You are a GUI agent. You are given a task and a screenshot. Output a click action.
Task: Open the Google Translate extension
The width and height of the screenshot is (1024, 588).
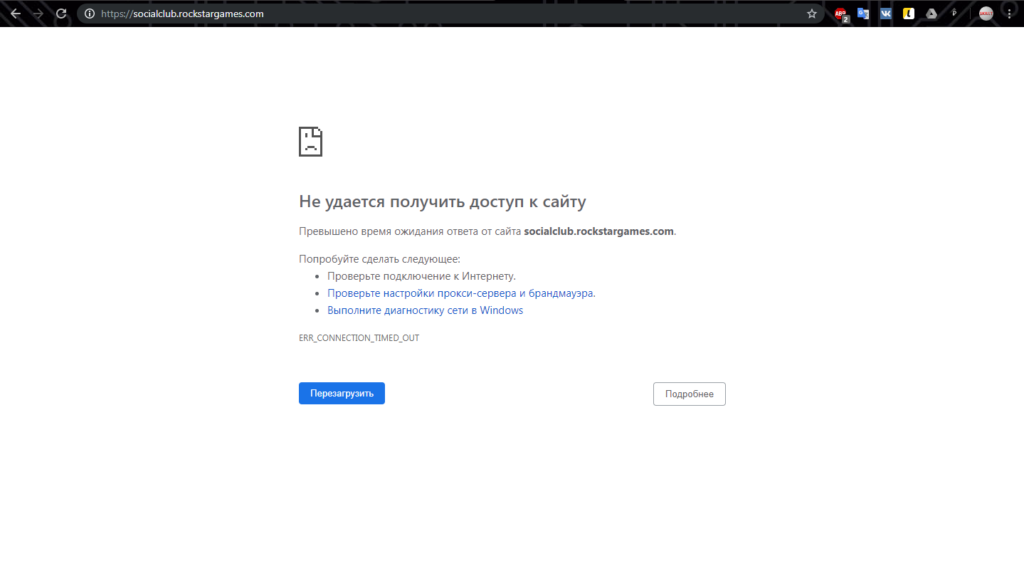click(x=863, y=13)
